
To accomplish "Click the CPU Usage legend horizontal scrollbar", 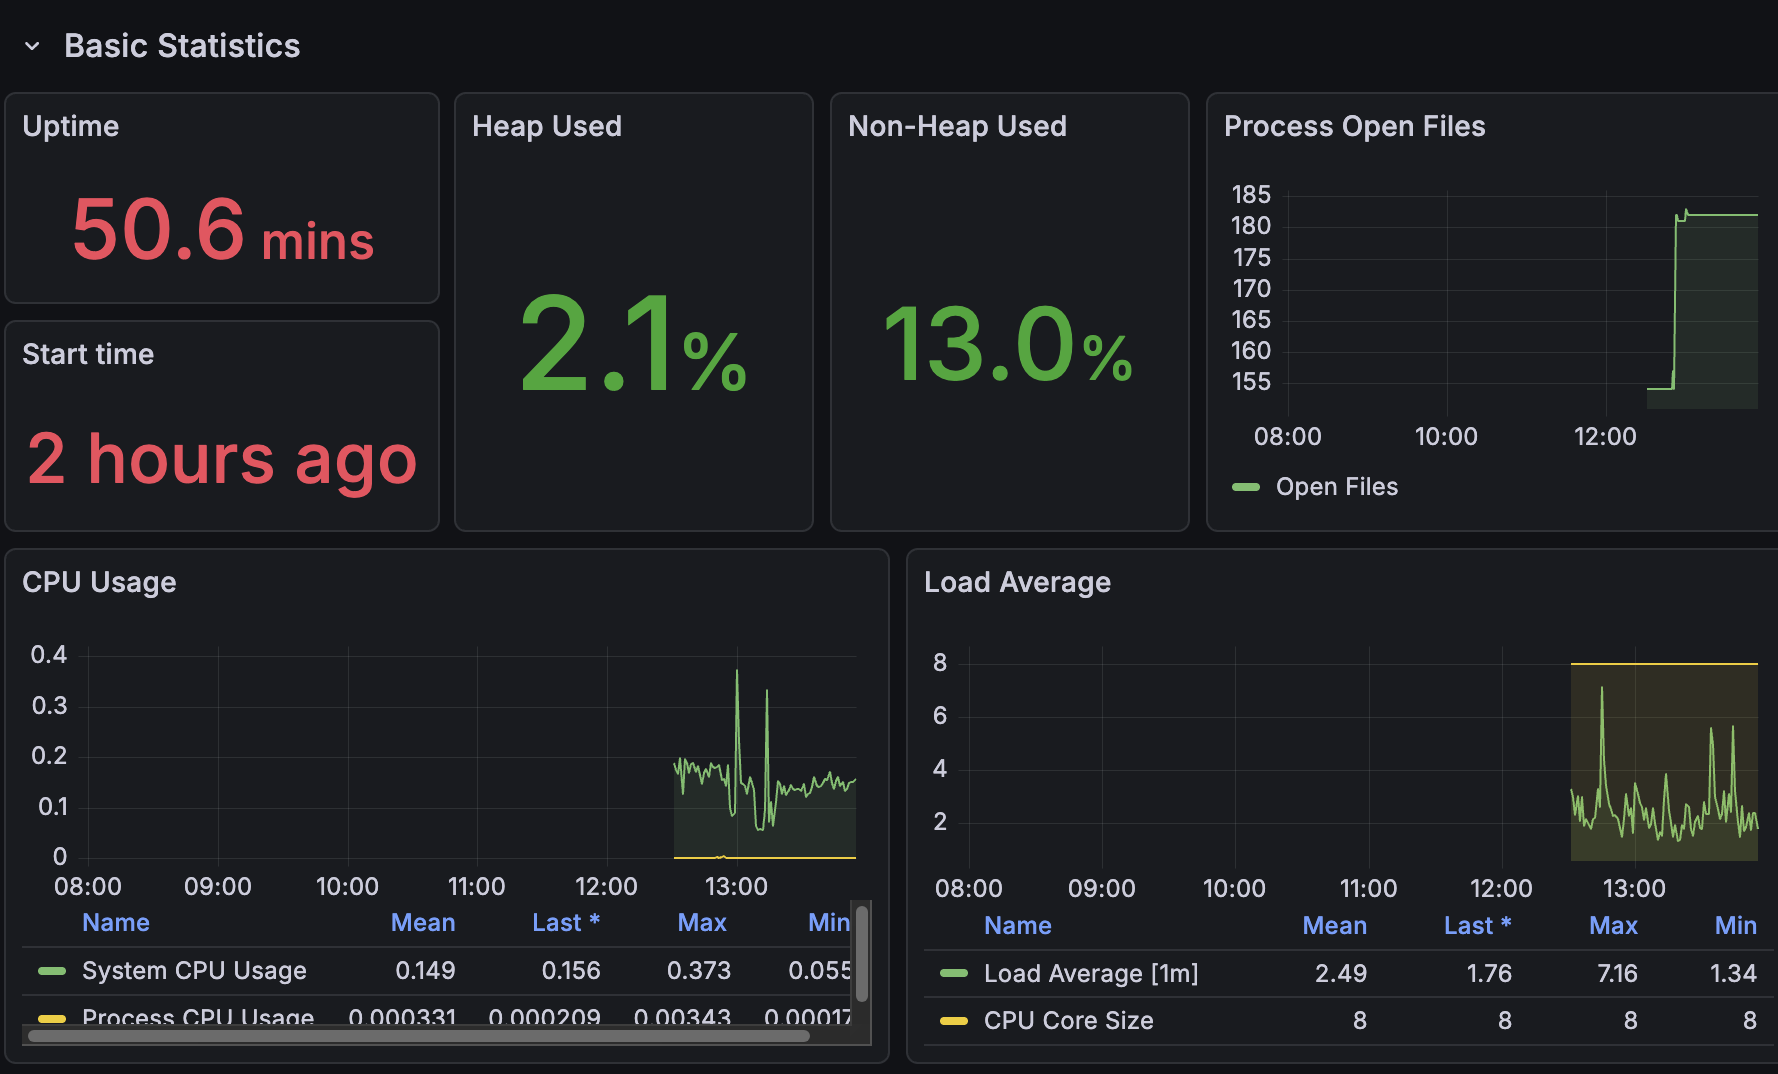I will point(418,1036).
